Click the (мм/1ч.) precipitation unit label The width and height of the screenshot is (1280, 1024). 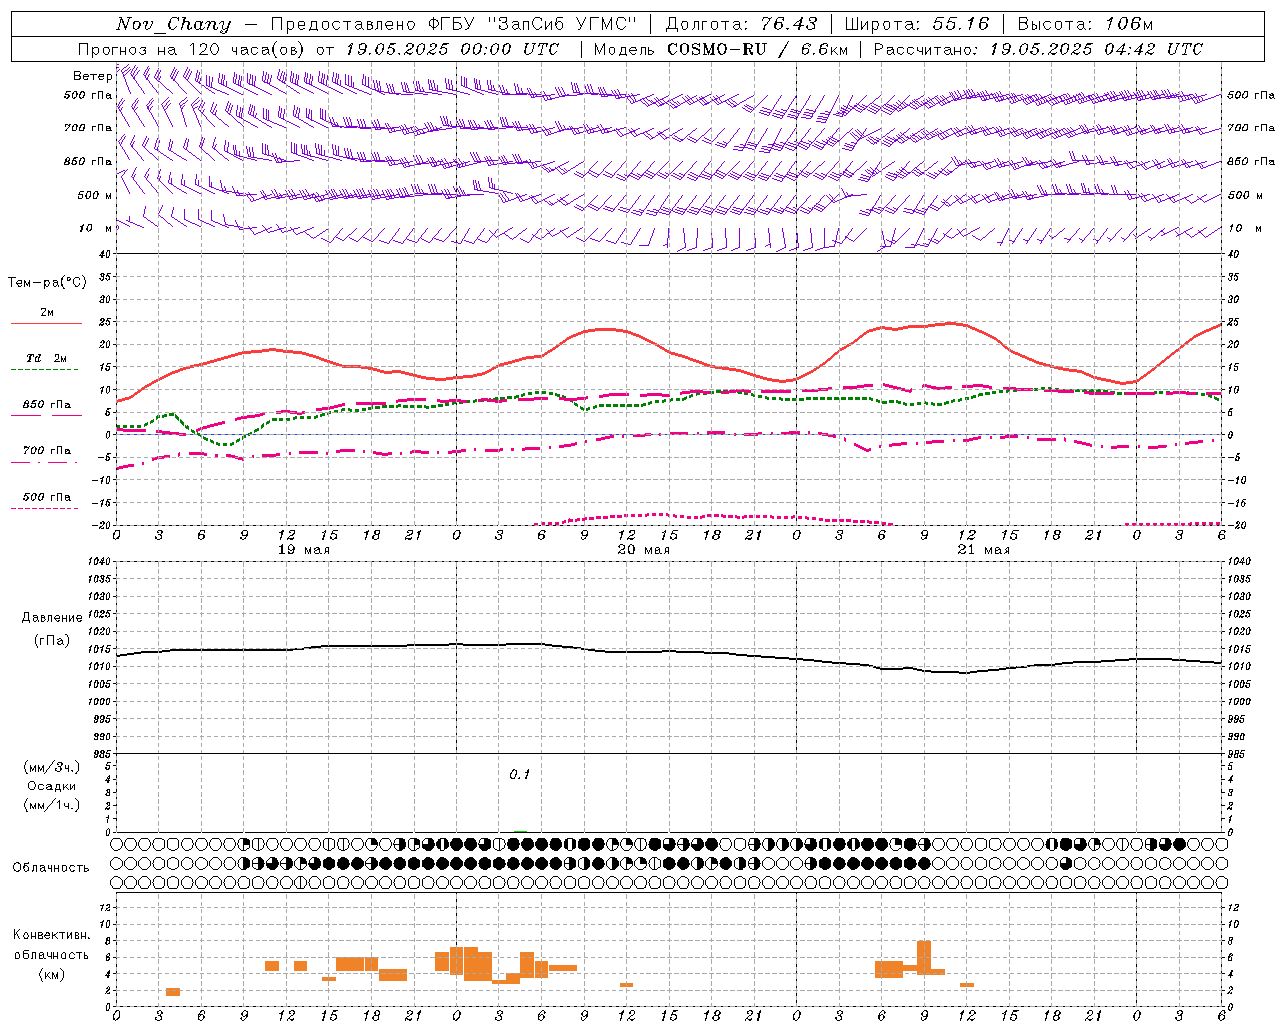[52, 805]
